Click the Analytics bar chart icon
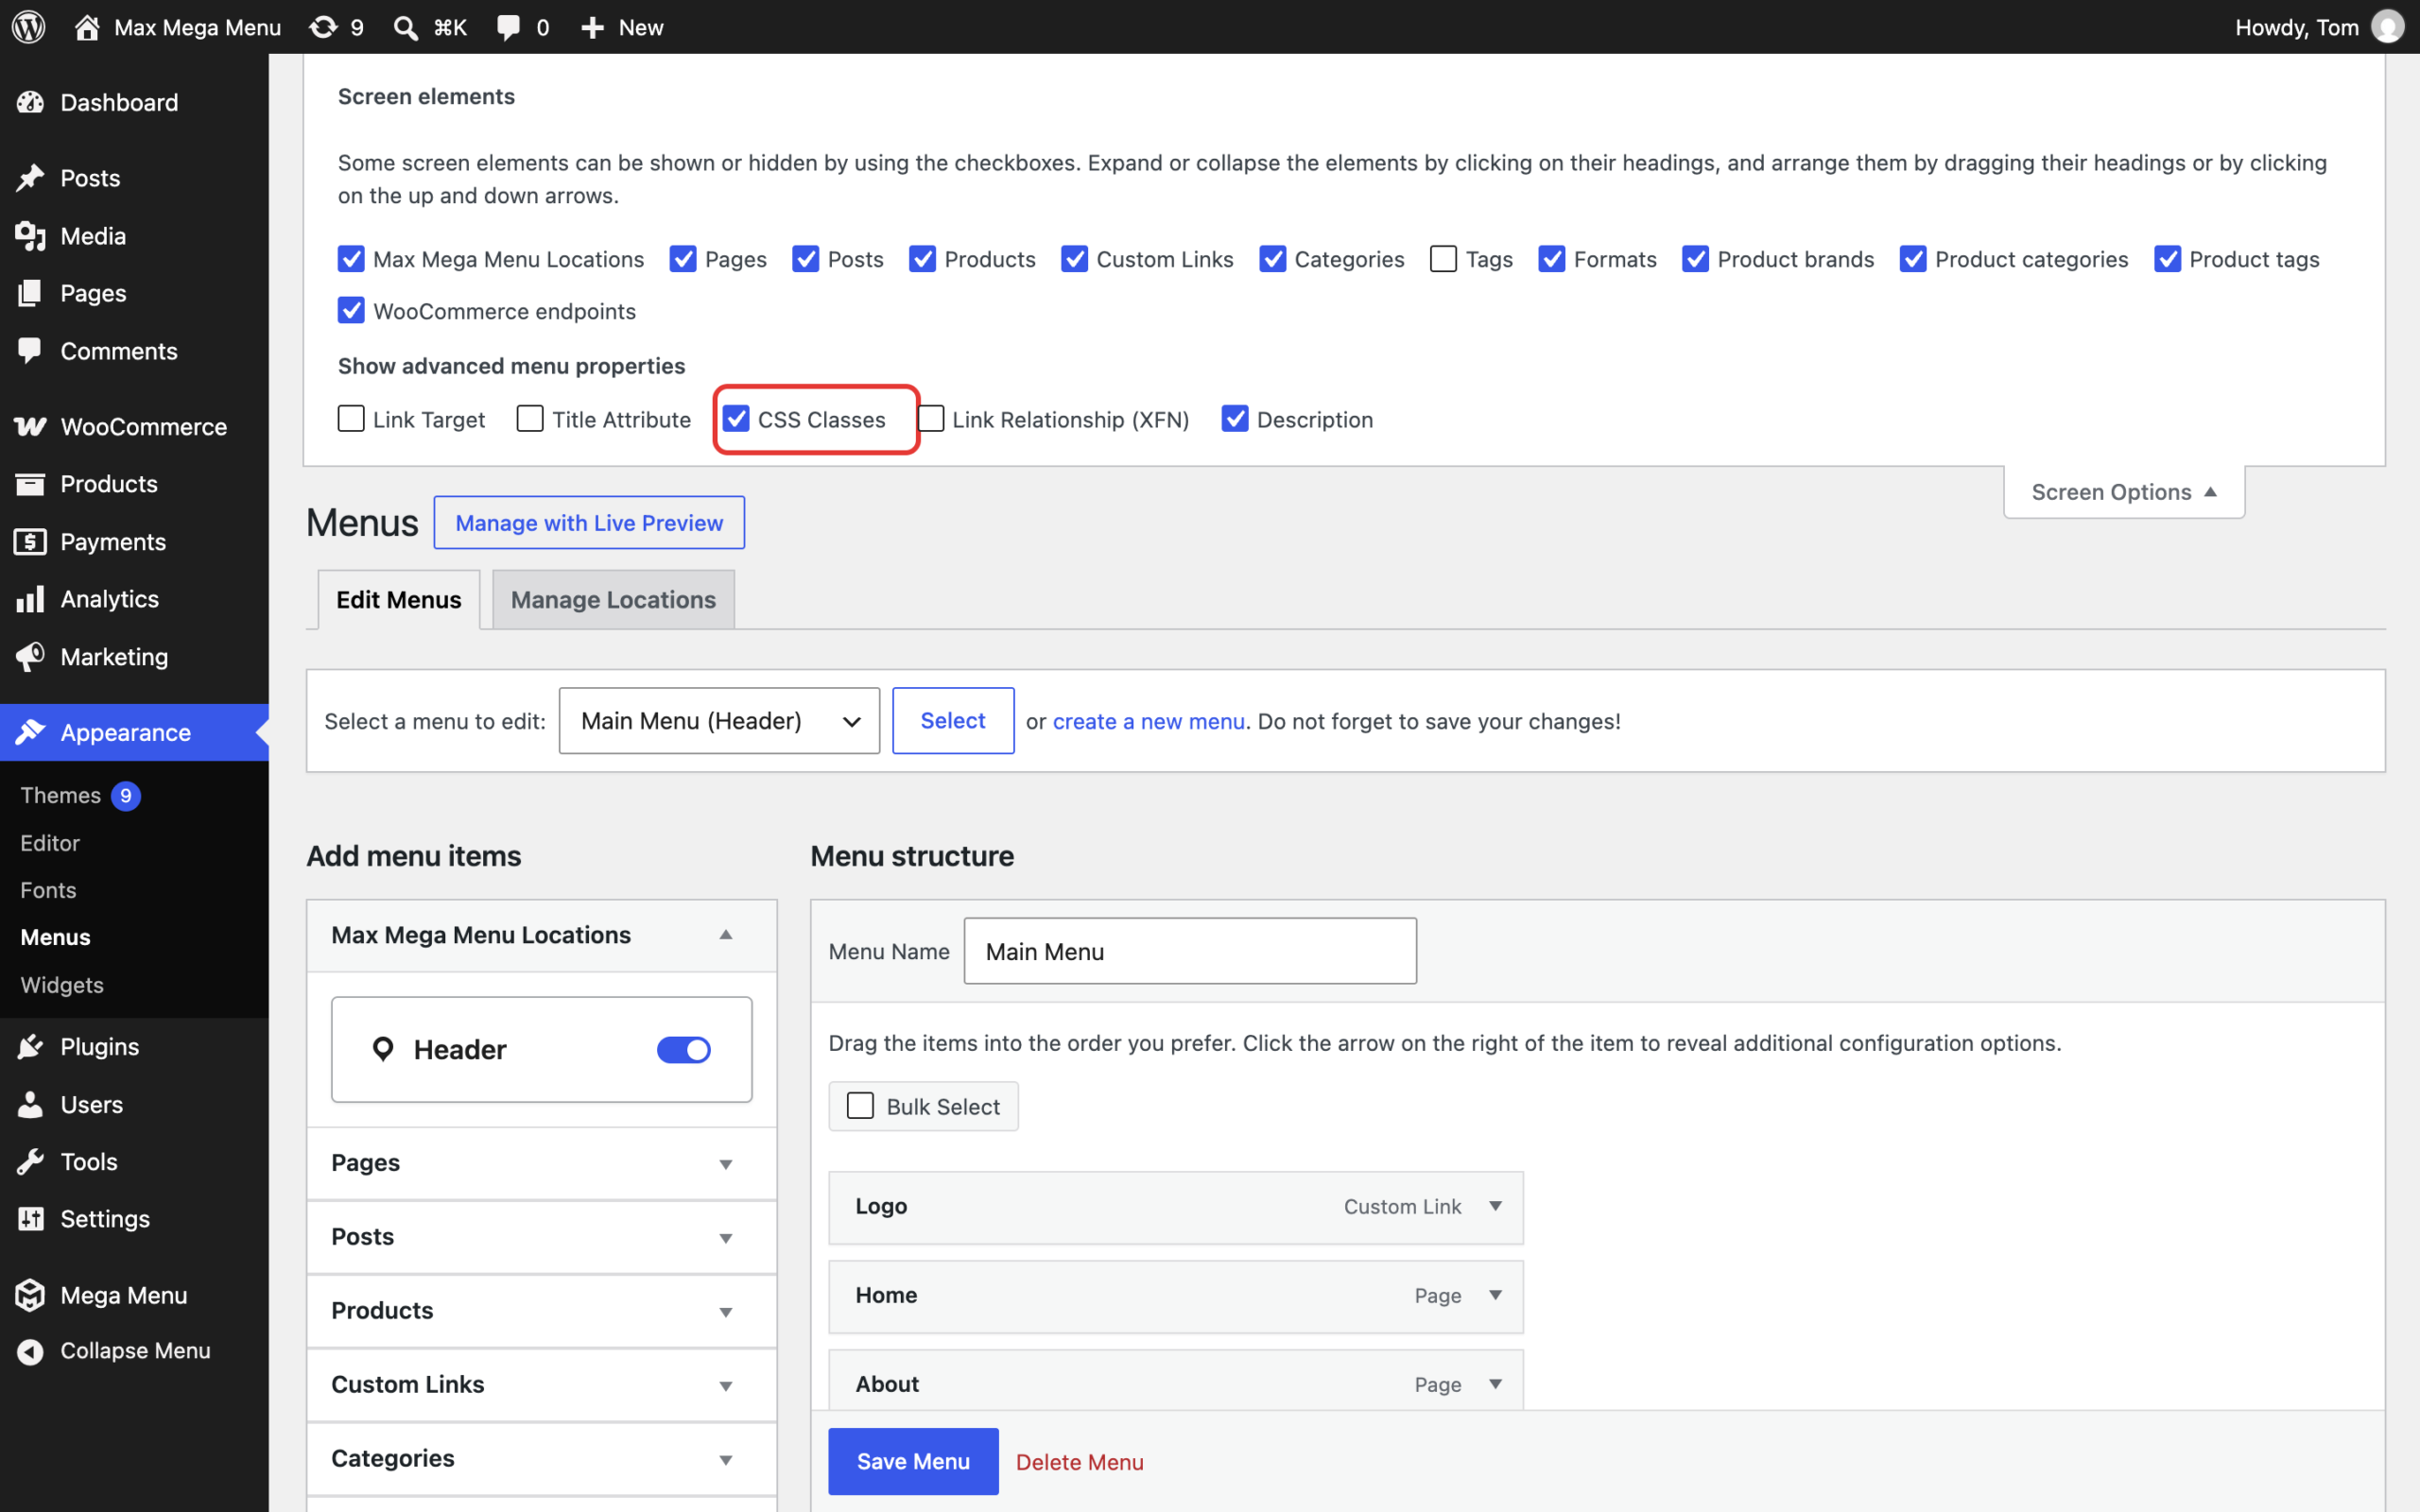 (30, 599)
